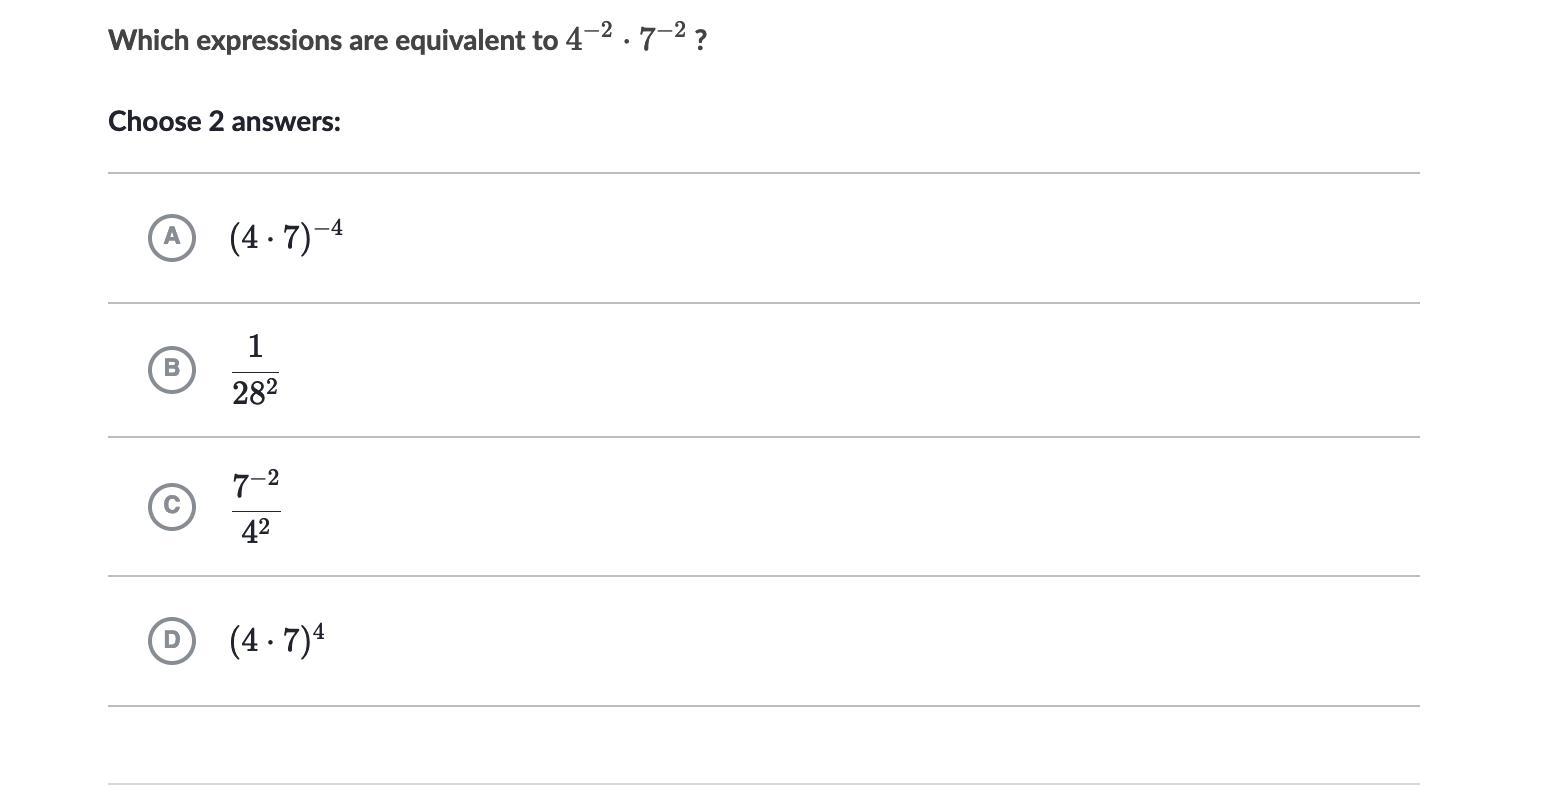This screenshot has width=1556, height=810.
Task: Click the 4^-2 · 7^-2 expression in question
Action: click(625, 38)
